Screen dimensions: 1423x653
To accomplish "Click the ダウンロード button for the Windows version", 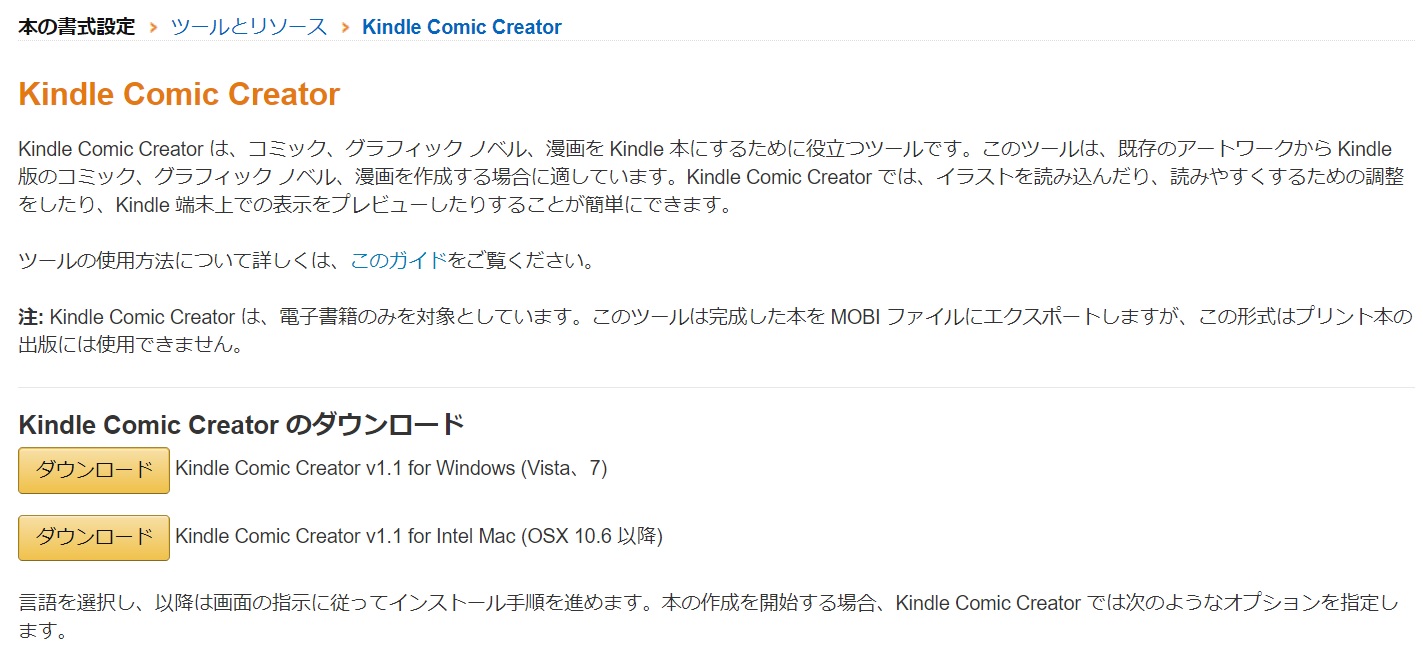I will pyautogui.click(x=92, y=470).
